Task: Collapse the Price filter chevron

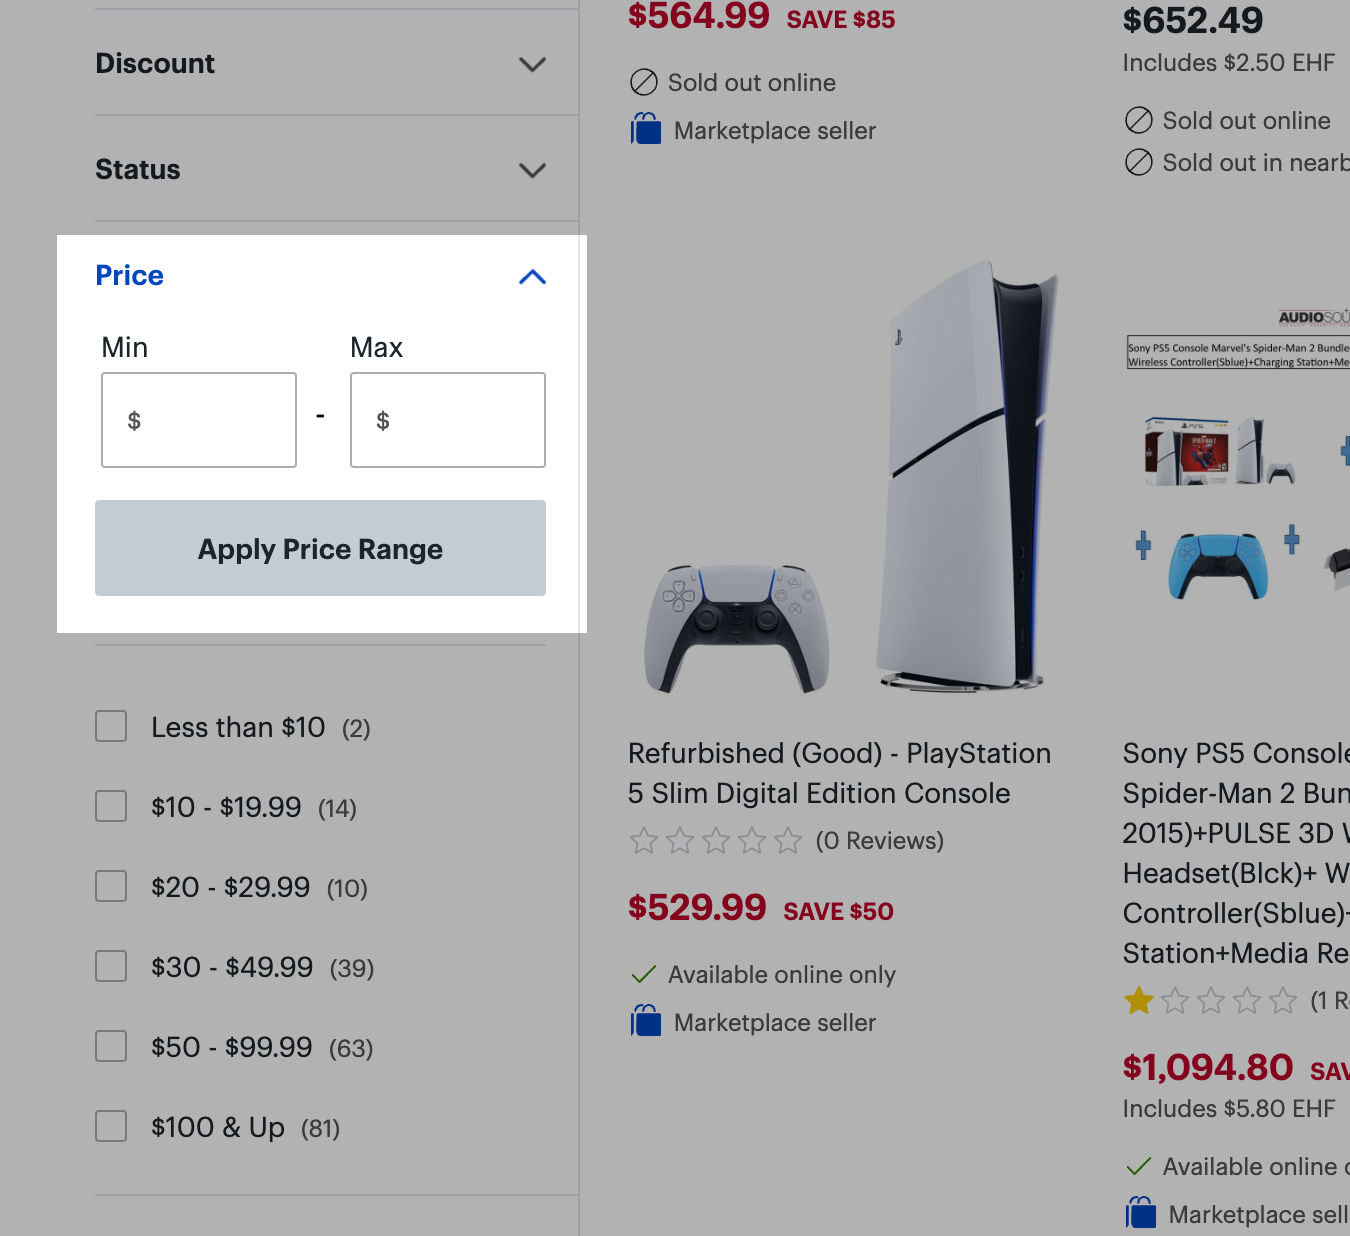Action: point(532,277)
